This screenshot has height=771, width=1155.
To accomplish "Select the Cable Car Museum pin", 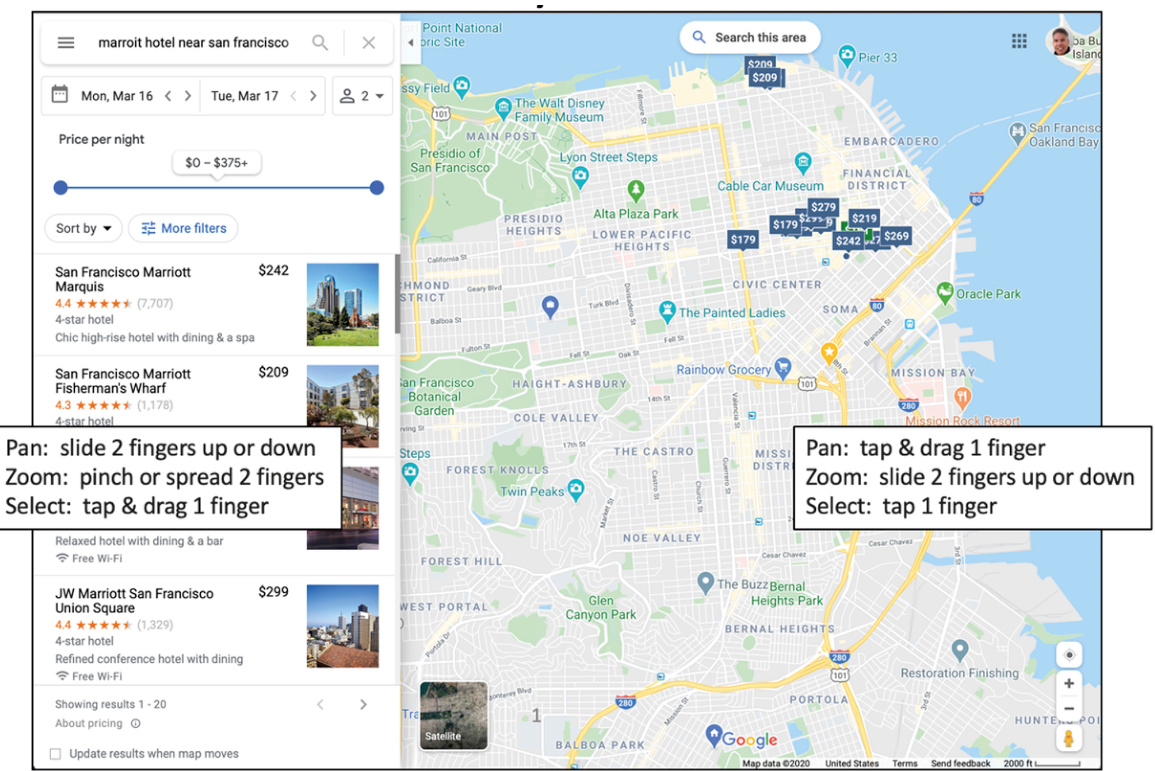I will (803, 163).
